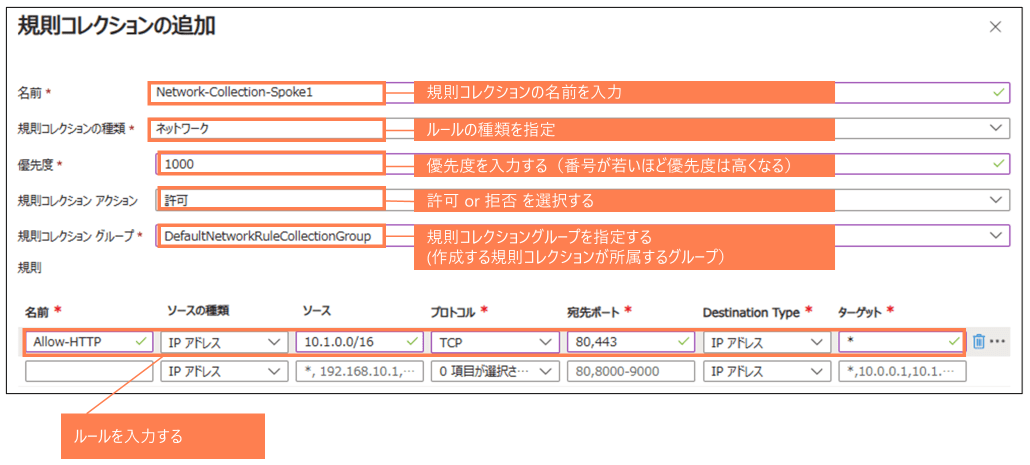The height and width of the screenshot is (465, 1030).
Task: Open the 規則コレクションの種類 dropdown
Action: (579, 129)
